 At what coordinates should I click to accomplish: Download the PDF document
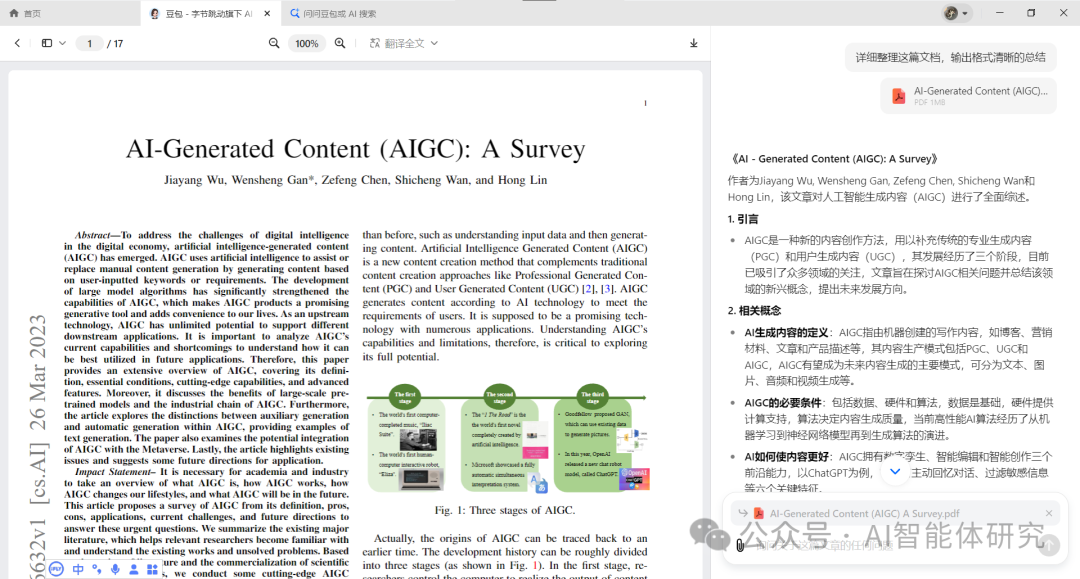pyautogui.click(x=694, y=43)
